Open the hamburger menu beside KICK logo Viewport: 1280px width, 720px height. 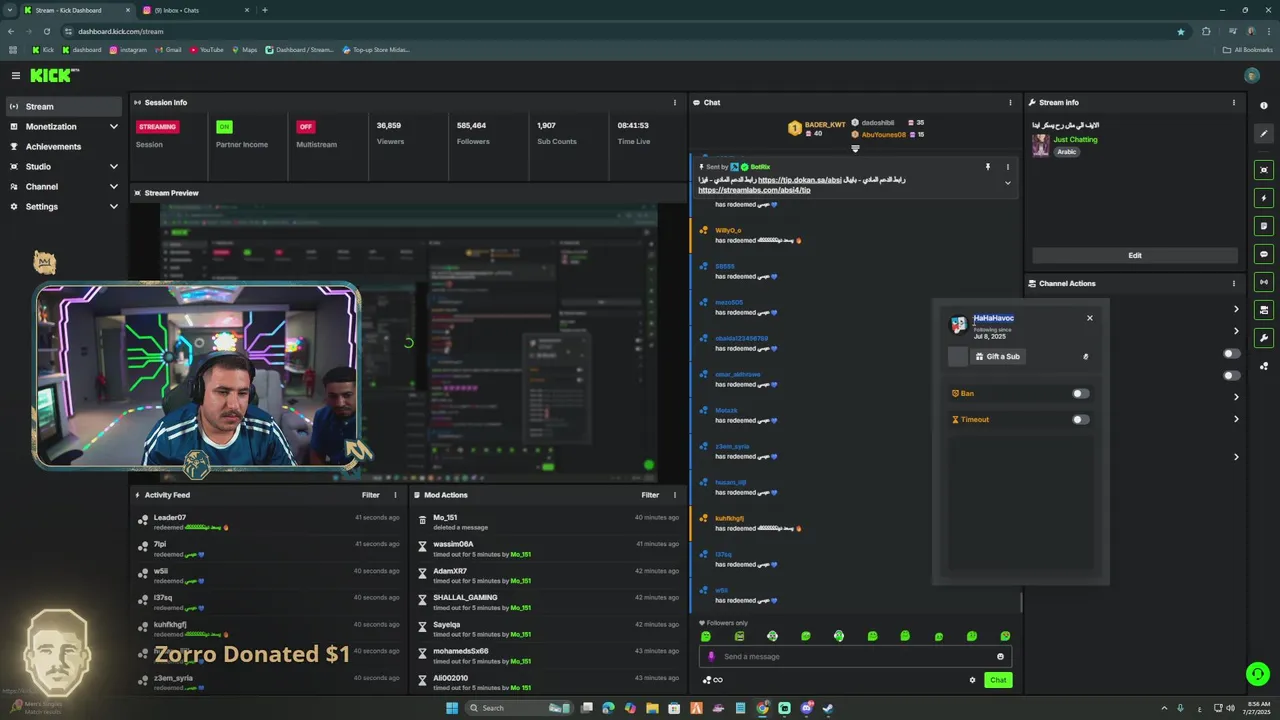16,75
